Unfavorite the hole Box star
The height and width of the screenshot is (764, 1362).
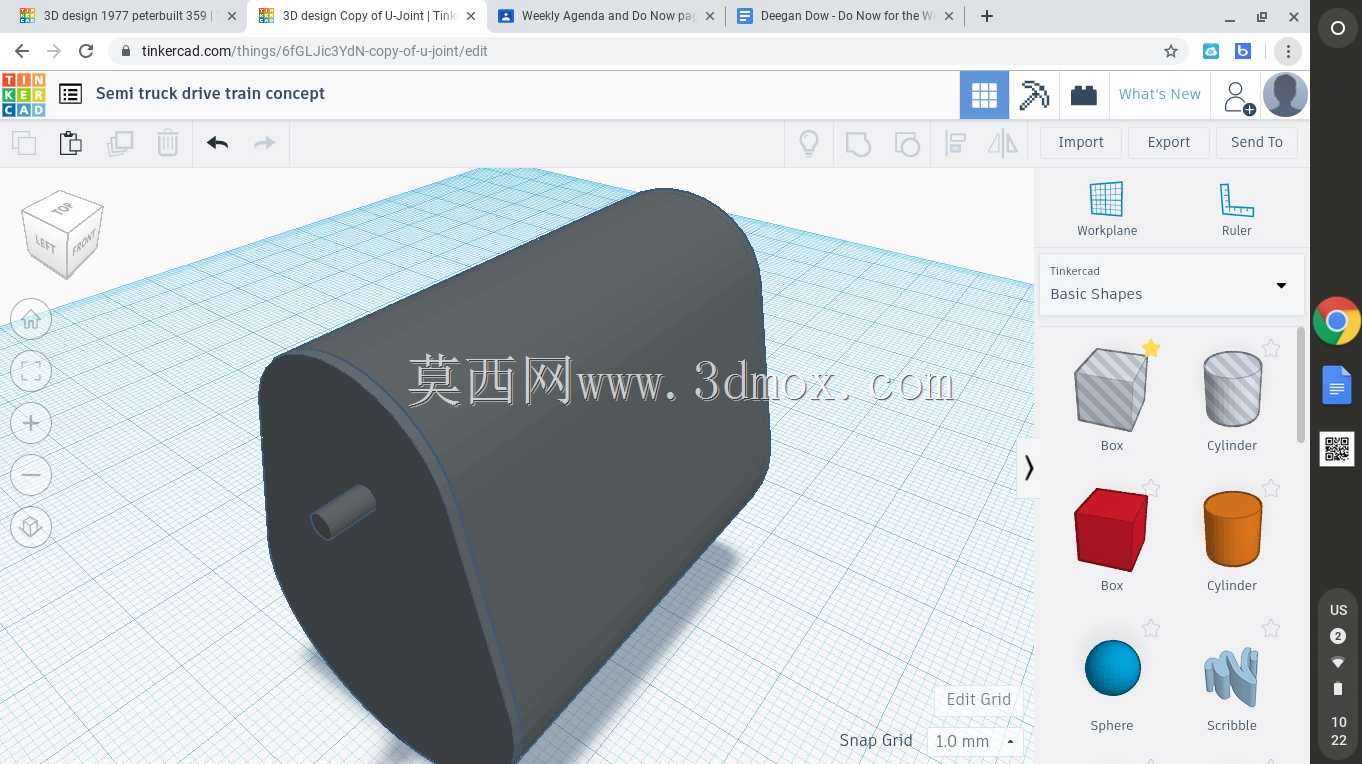[1151, 348]
